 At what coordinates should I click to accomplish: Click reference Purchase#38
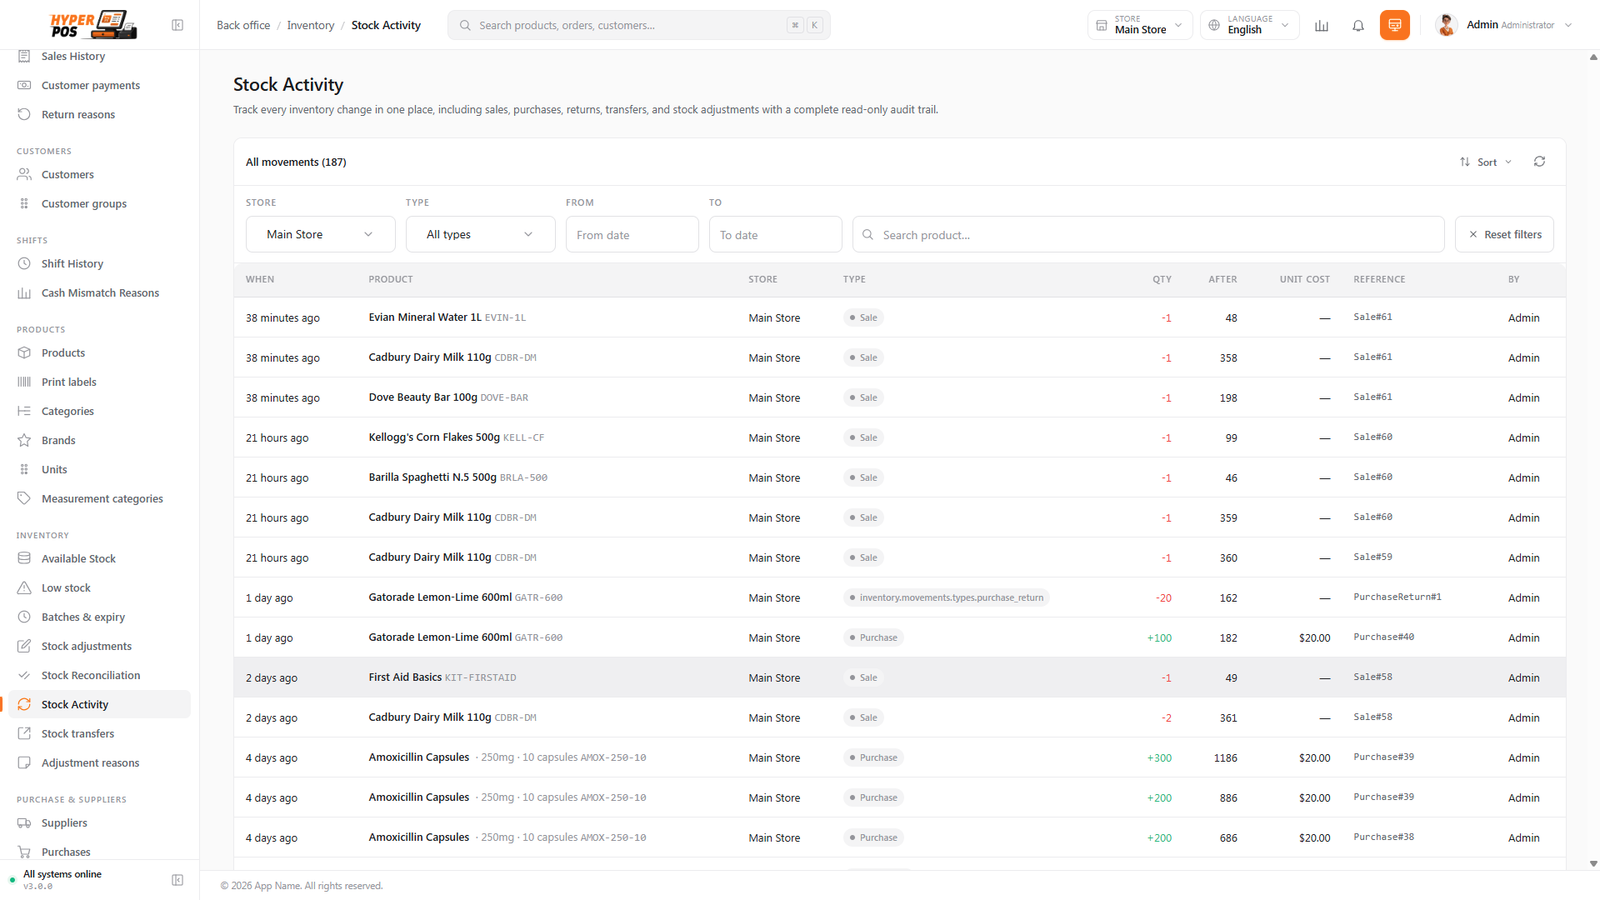click(x=1383, y=837)
